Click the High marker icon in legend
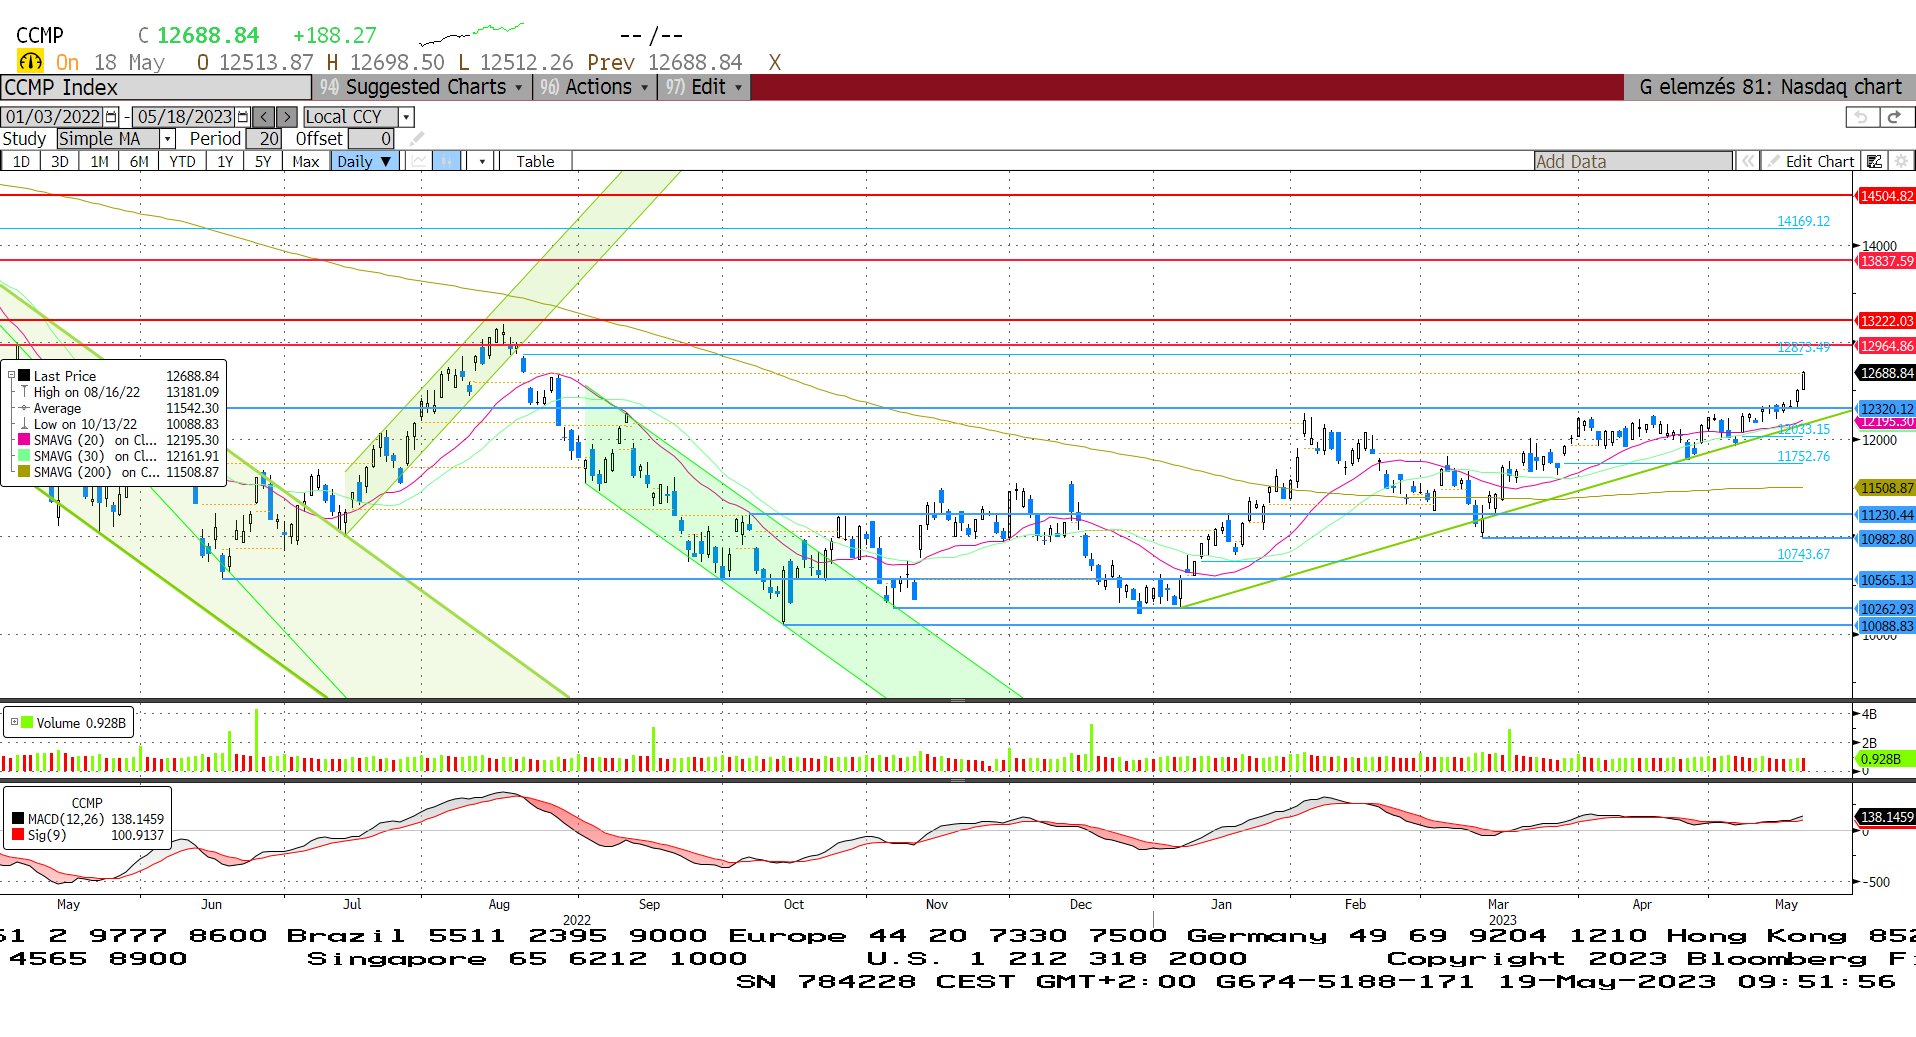This screenshot has width=1916, height=1037. (24, 392)
